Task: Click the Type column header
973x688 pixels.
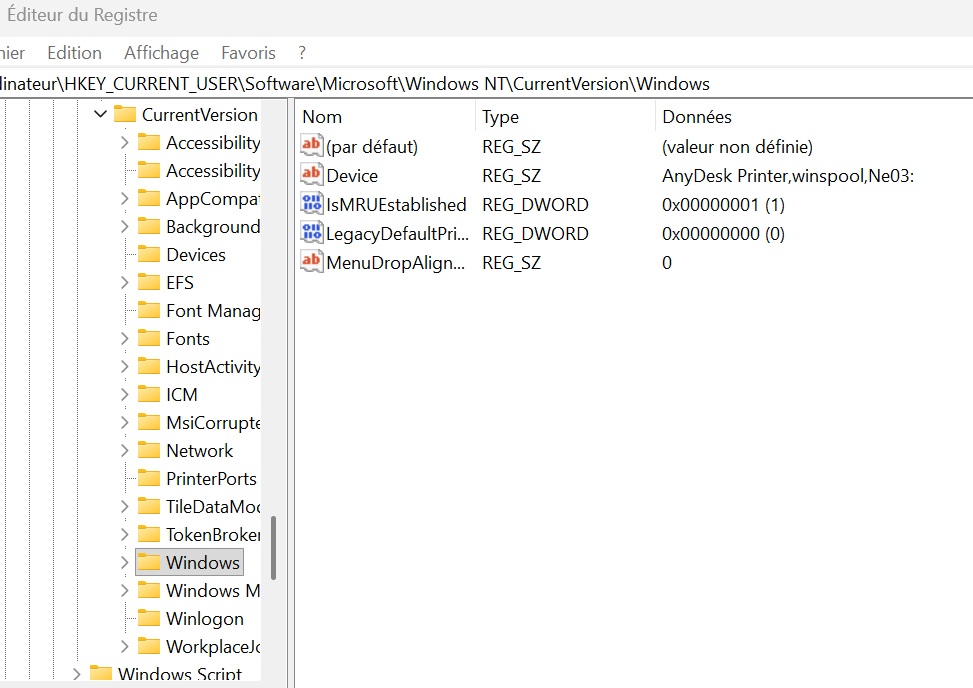Action: click(500, 117)
